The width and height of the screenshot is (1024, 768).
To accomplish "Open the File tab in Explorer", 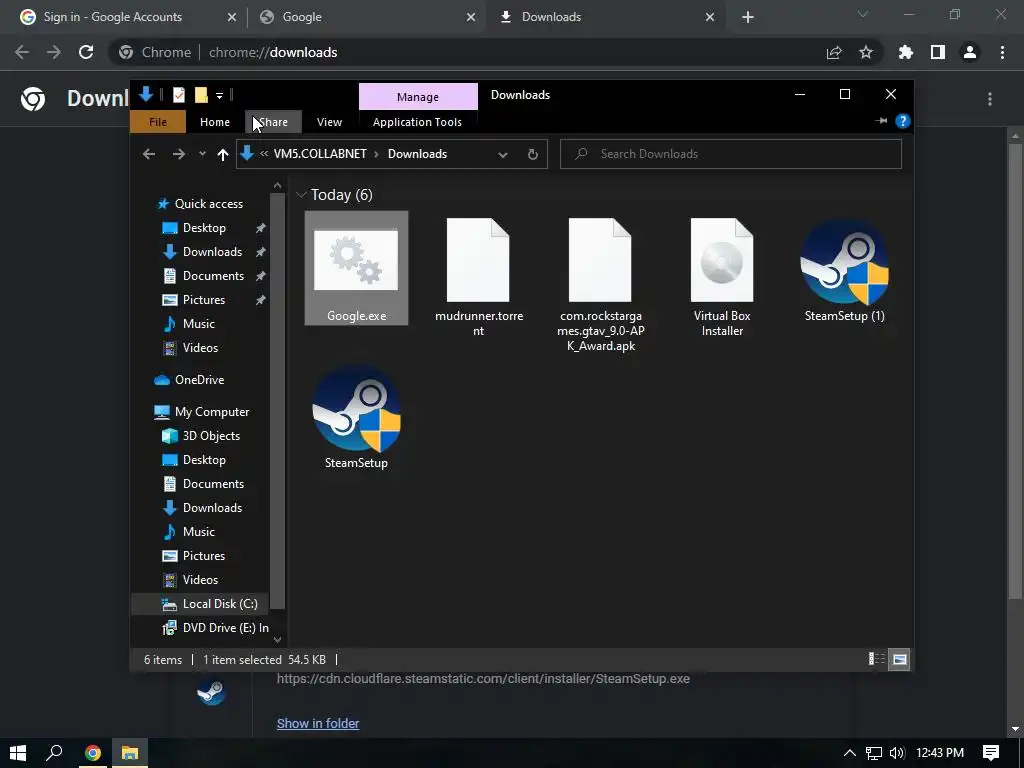I will (158, 122).
